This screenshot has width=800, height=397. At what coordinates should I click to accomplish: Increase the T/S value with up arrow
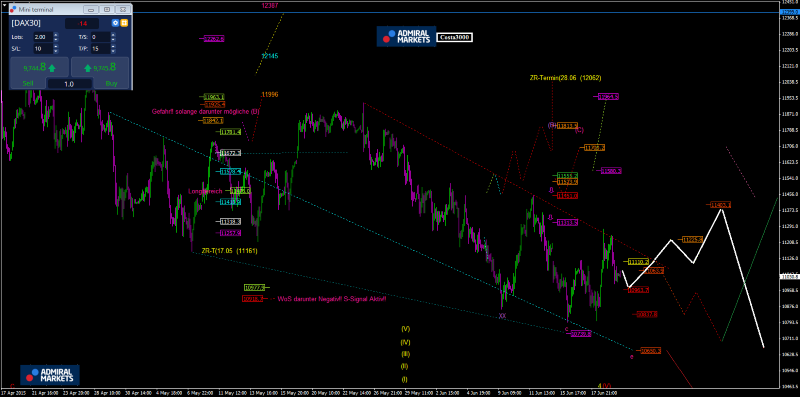[x=113, y=35]
